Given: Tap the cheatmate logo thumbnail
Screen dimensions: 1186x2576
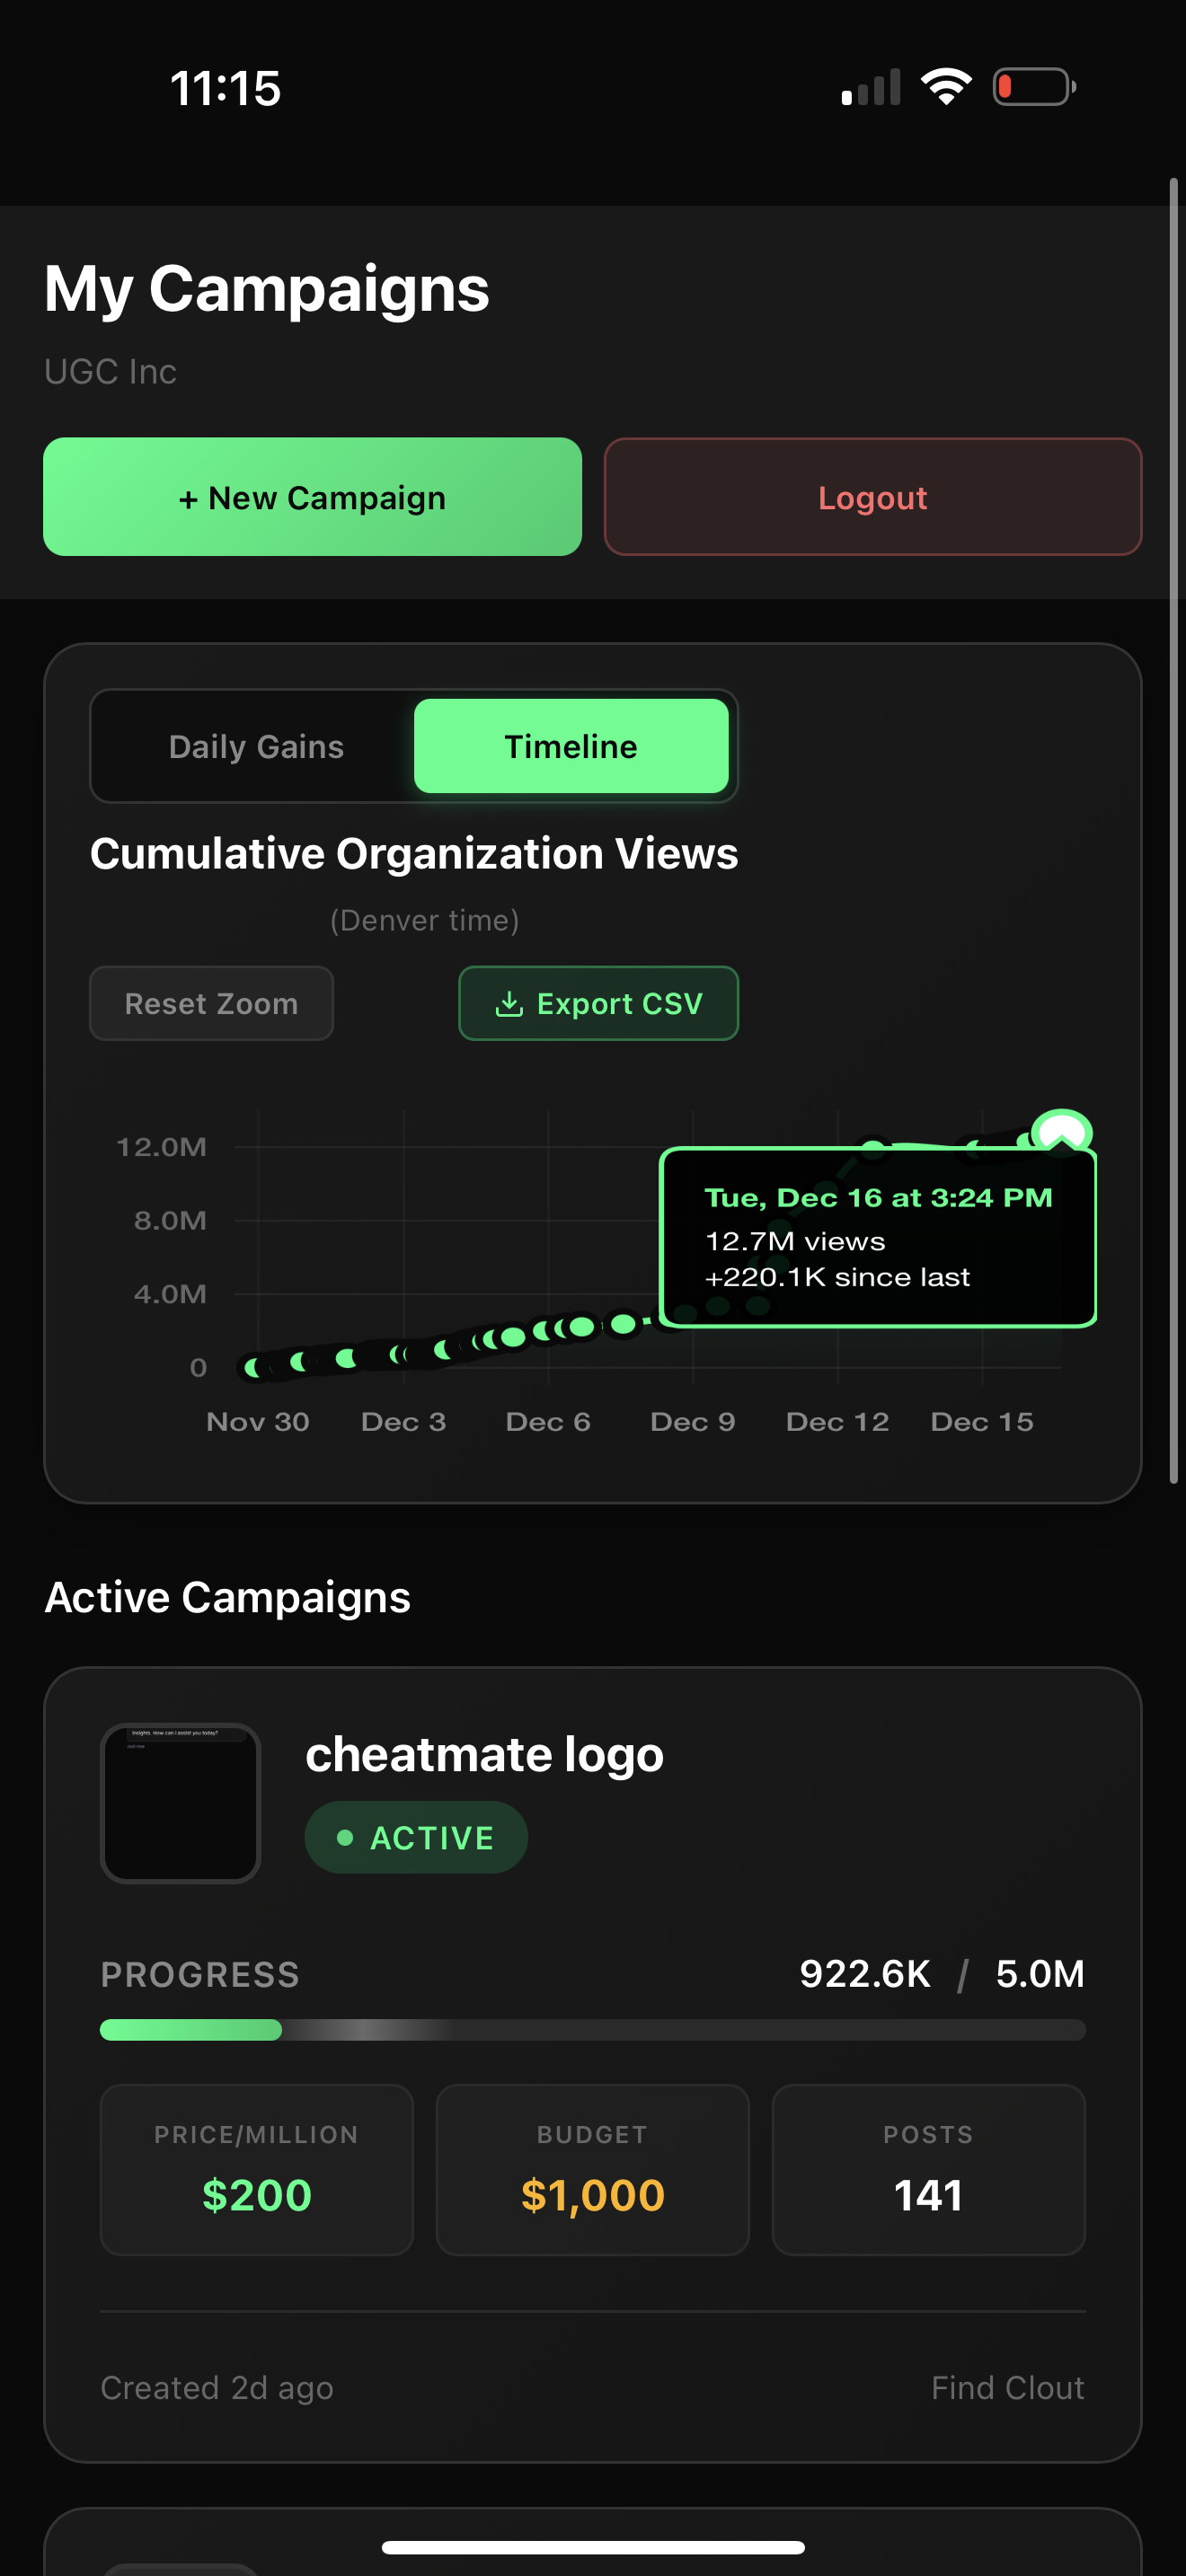Looking at the screenshot, I should (180, 1802).
